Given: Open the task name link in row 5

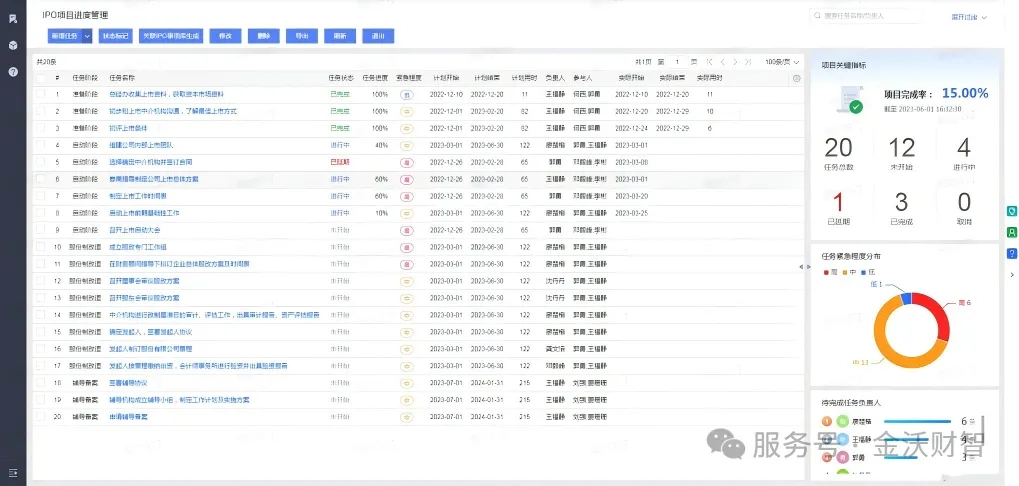Looking at the screenshot, I should point(151,162).
